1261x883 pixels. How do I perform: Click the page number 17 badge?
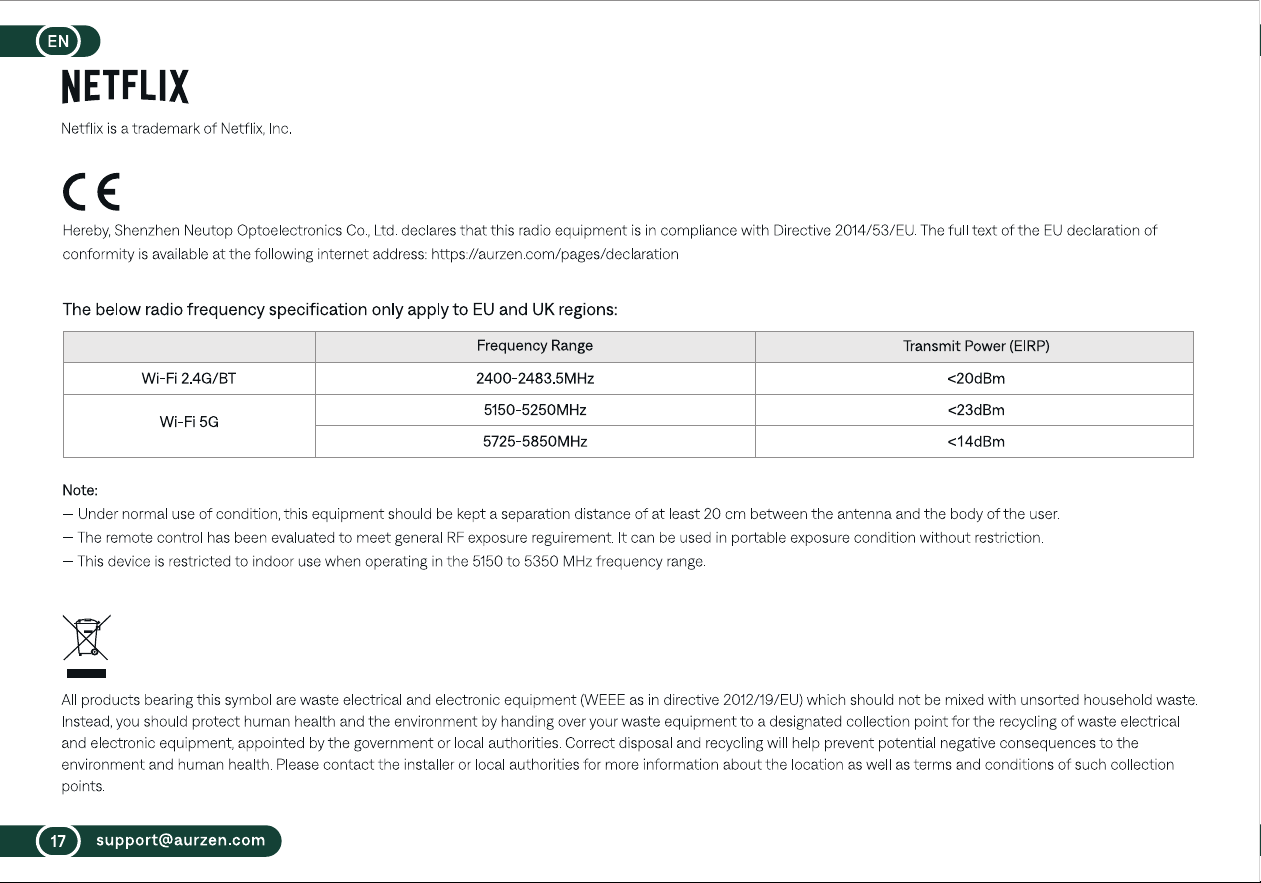[x=59, y=841]
